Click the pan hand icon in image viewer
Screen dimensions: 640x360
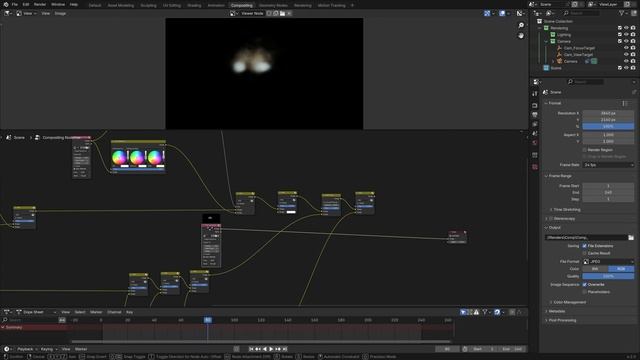pos(521,36)
